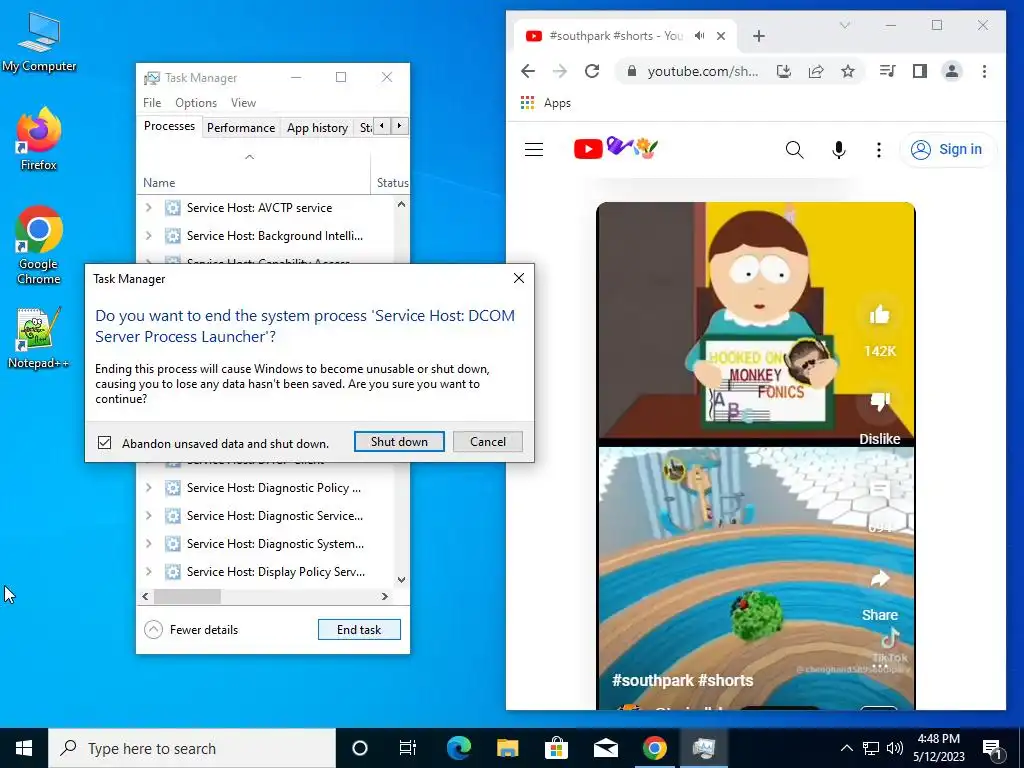This screenshot has height=768, width=1024.
Task: Click taskbar search box
Action: [x=192, y=748]
